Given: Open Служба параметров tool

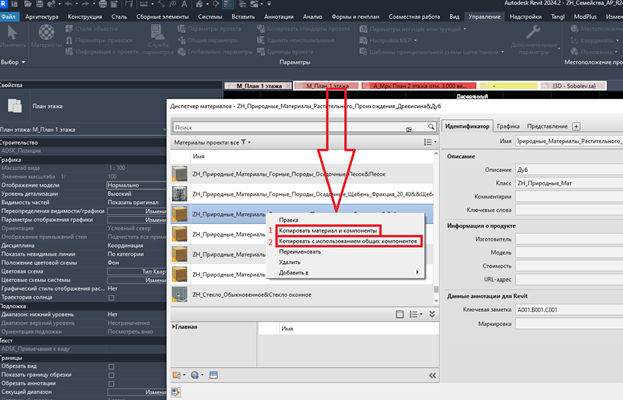Looking at the screenshot, I should pos(157,40).
